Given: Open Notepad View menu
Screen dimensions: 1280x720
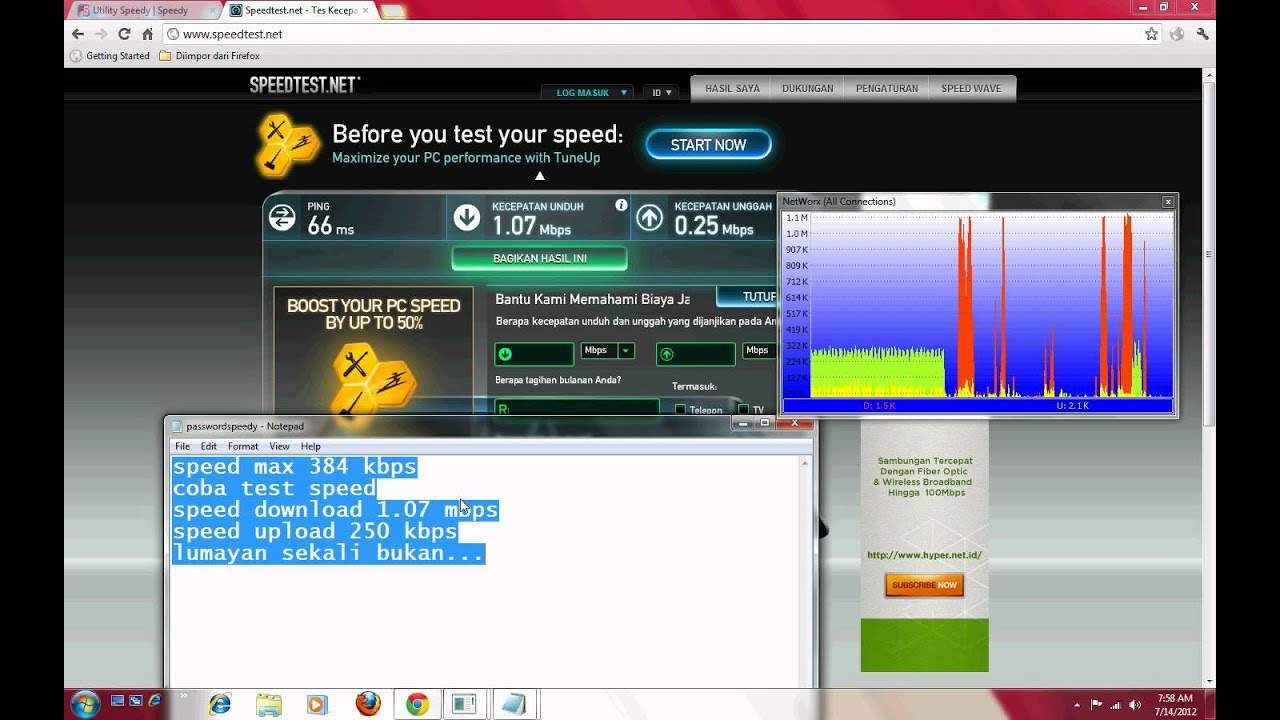Looking at the screenshot, I should click(x=279, y=446).
